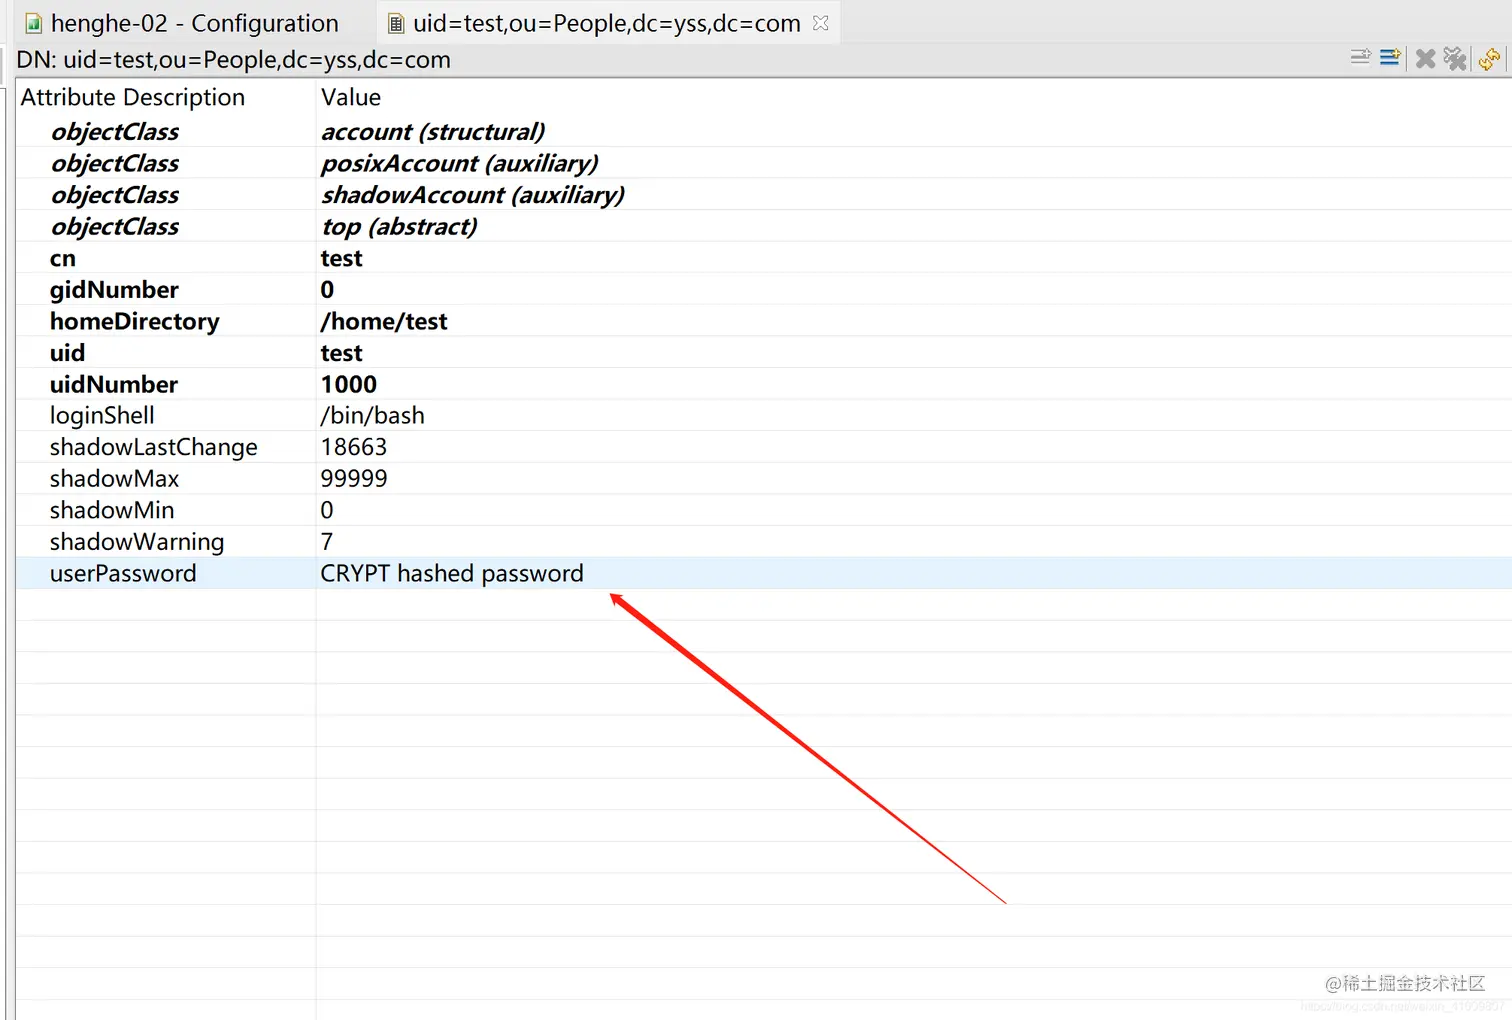Viewport: 1512px width, 1020px height.
Task: Click the Value column header
Action: point(351,97)
